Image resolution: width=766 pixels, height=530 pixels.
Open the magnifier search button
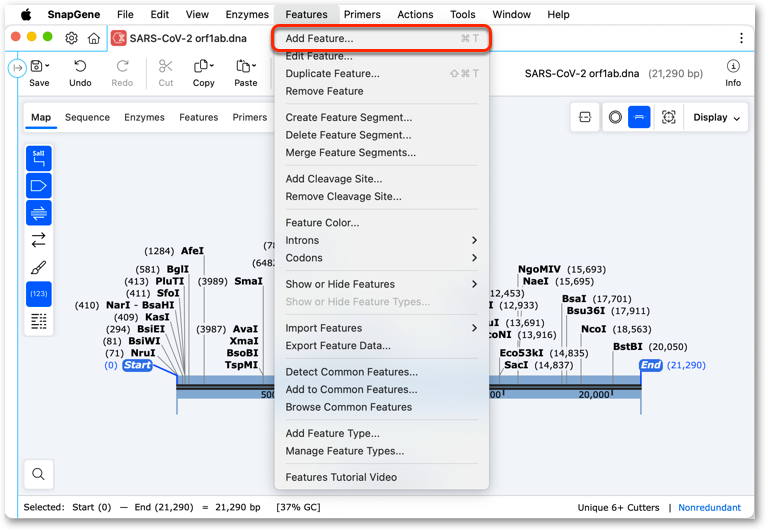(39, 474)
